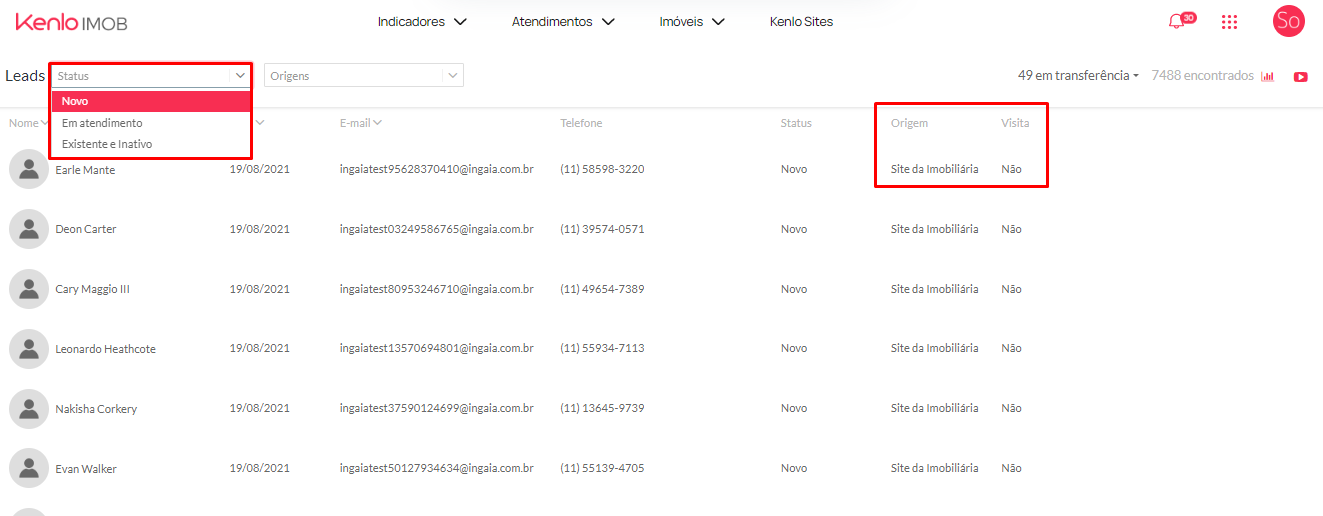Image resolution: width=1323 pixels, height=516 pixels.
Task: Open the Evan Walker lead
Action: (86, 469)
